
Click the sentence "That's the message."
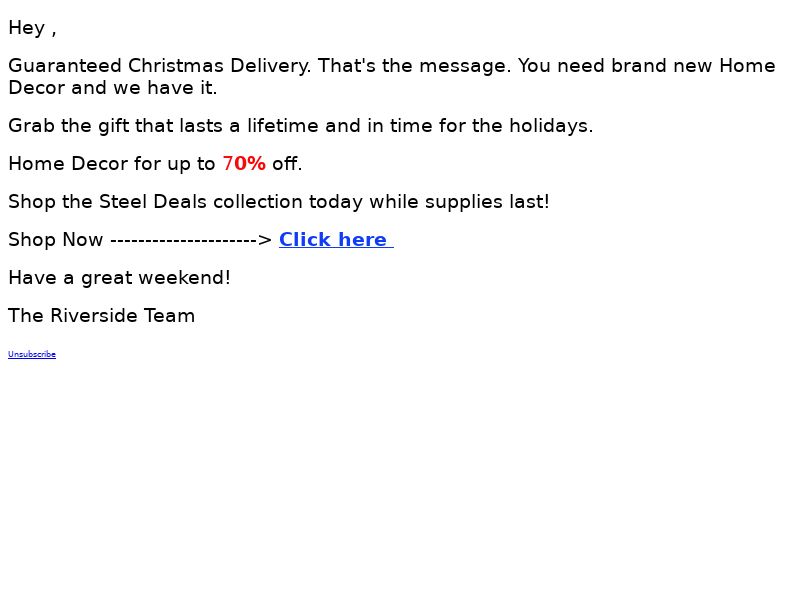coord(414,66)
